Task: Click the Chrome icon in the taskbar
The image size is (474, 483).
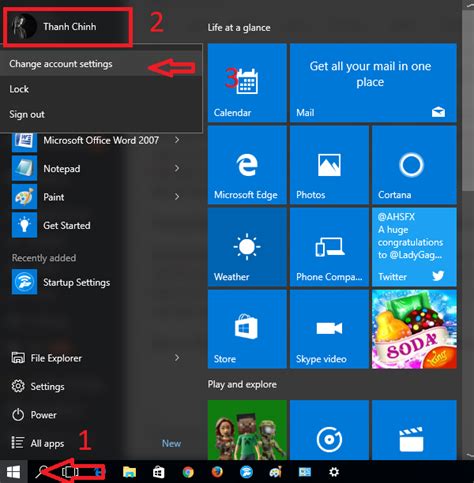Action: [188, 472]
